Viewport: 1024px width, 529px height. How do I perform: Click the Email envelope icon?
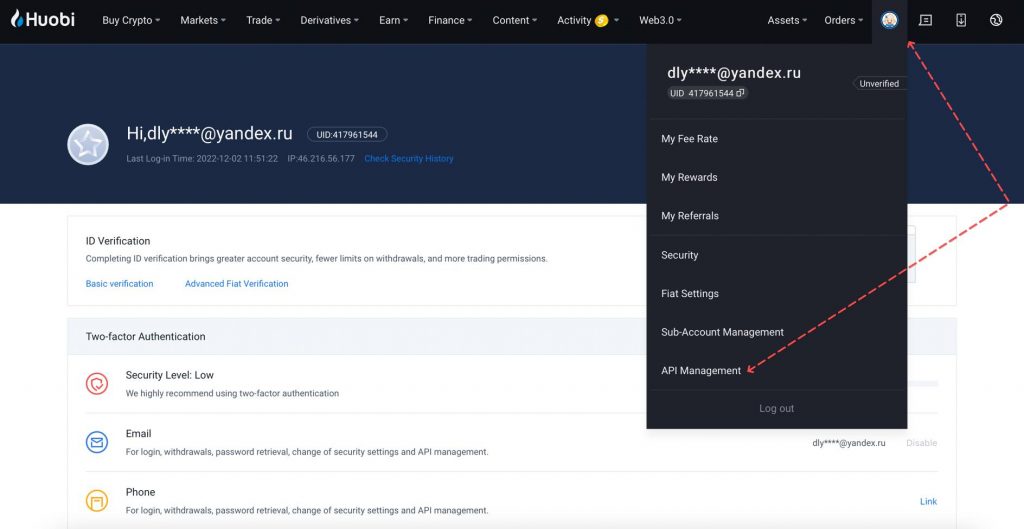(x=97, y=442)
